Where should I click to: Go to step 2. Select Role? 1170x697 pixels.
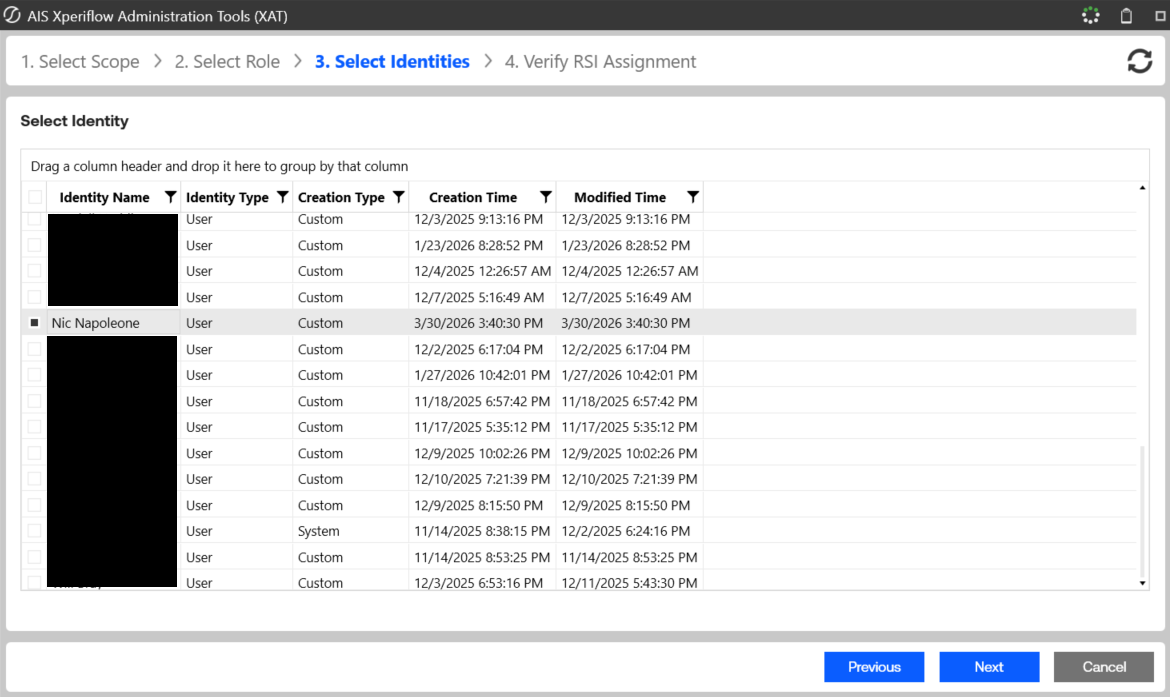(227, 61)
